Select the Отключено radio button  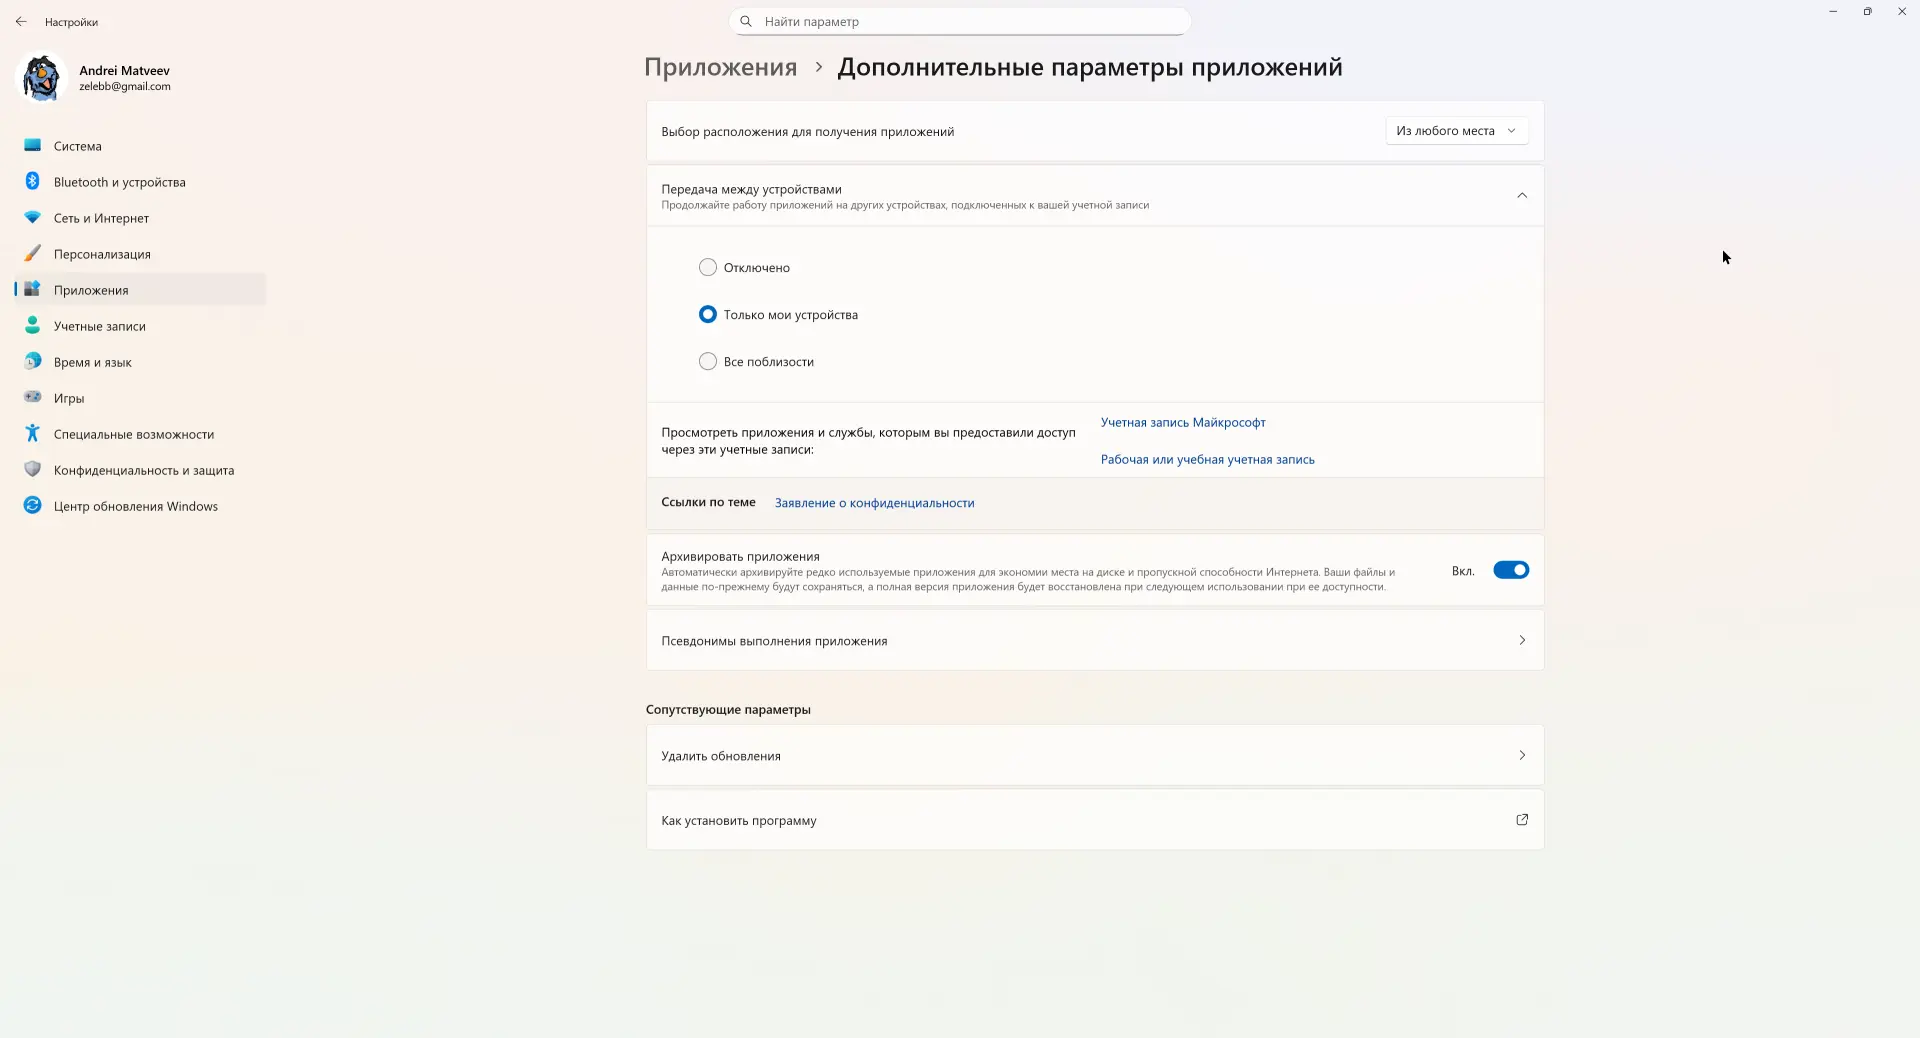point(708,267)
